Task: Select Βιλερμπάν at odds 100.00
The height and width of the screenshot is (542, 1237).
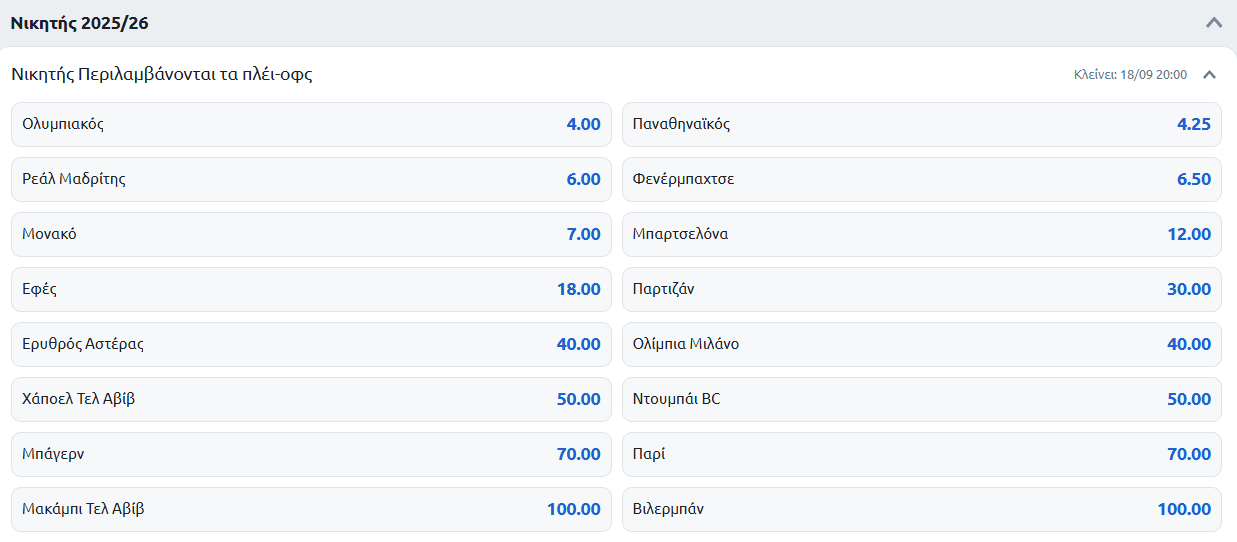Action: click(x=922, y=509)
